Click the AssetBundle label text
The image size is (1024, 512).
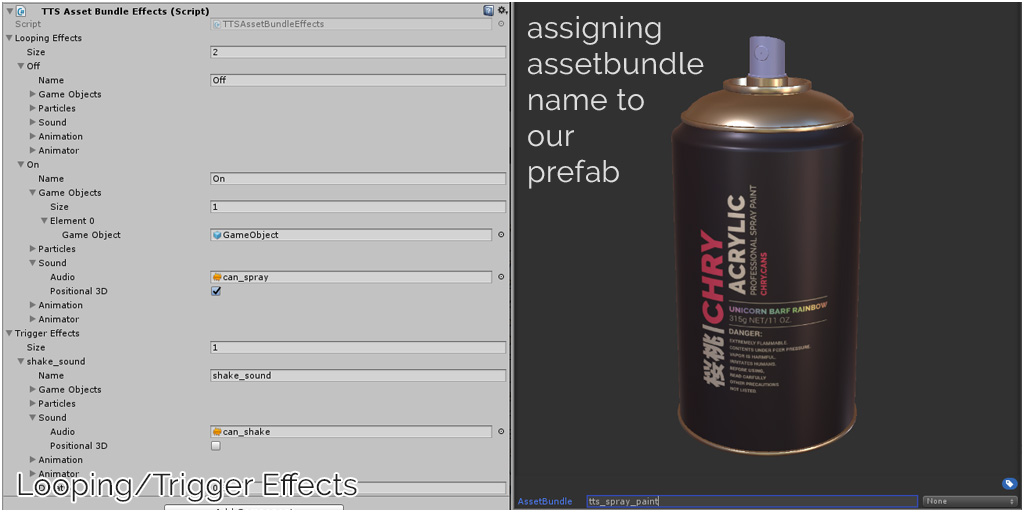coord(545,502)
